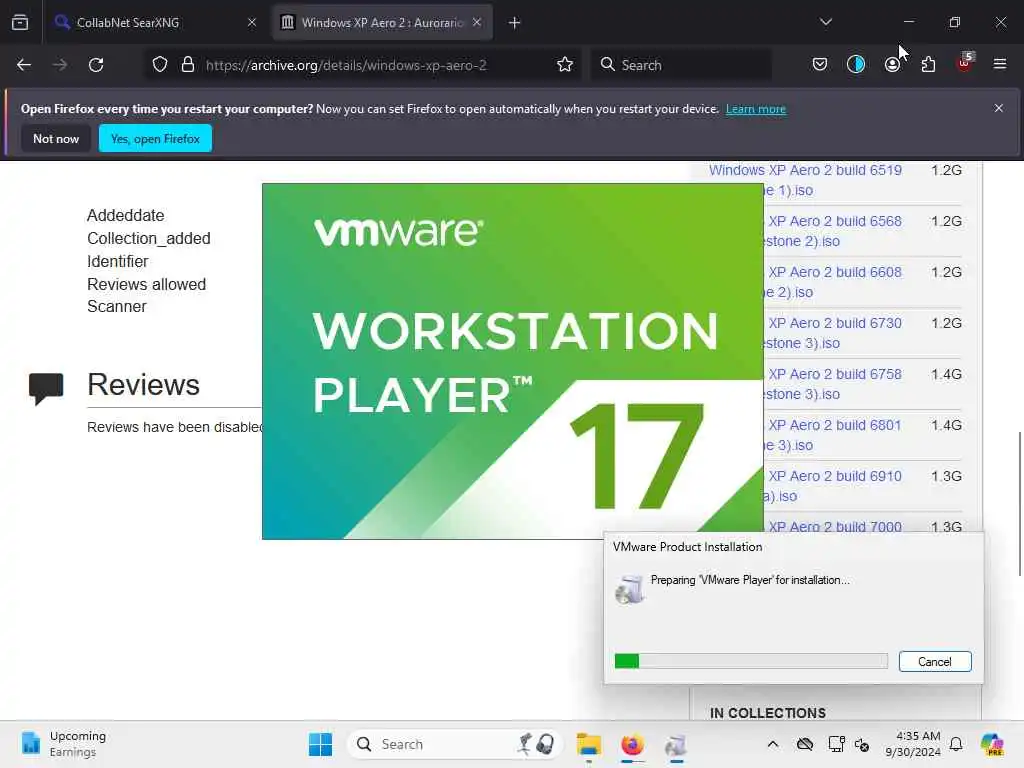Click the VMware installer disc icon
1024x768 pixels.
tap(630, 589)
